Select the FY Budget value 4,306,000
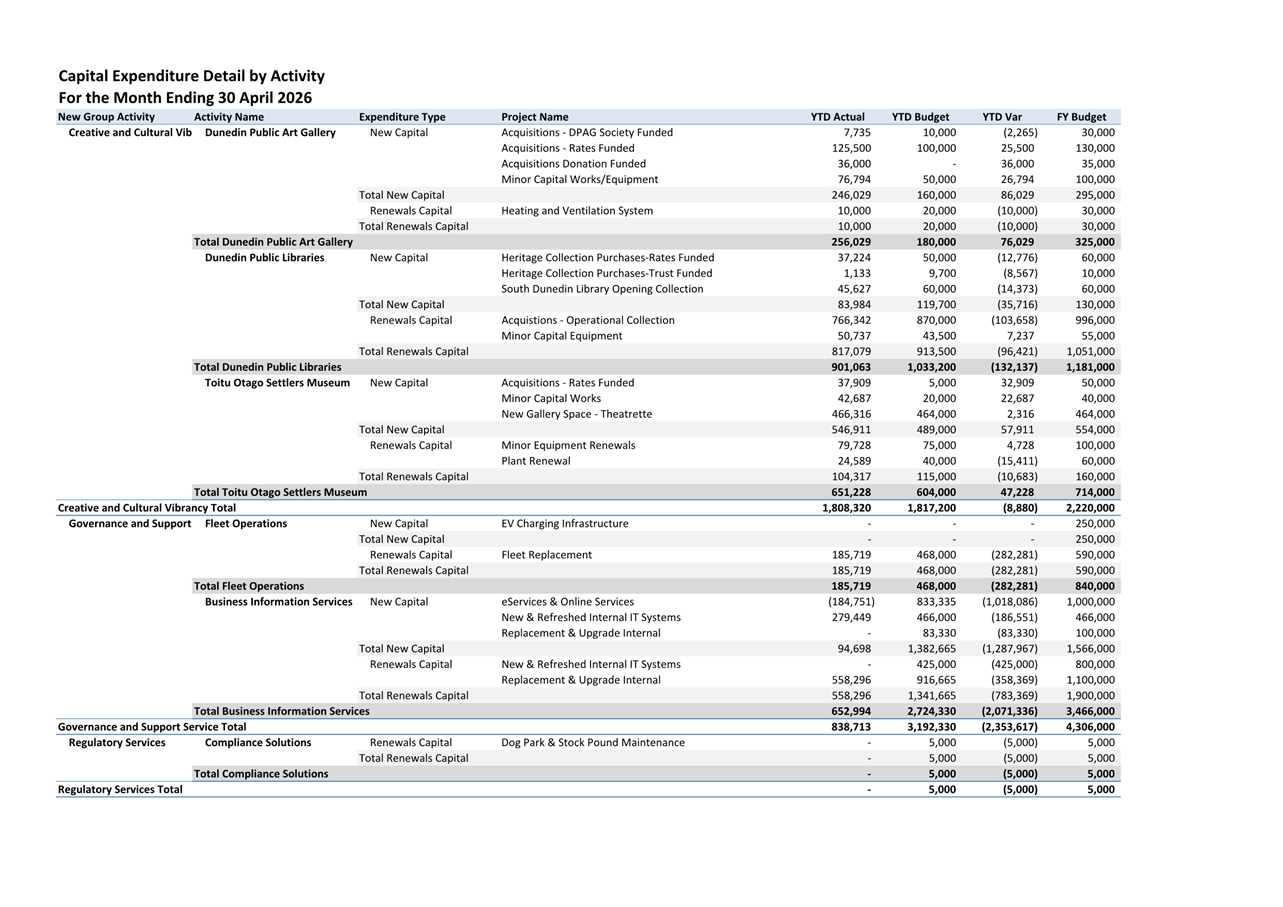1283x907 pixels. pyautogui.click(x=1090, y=727)
